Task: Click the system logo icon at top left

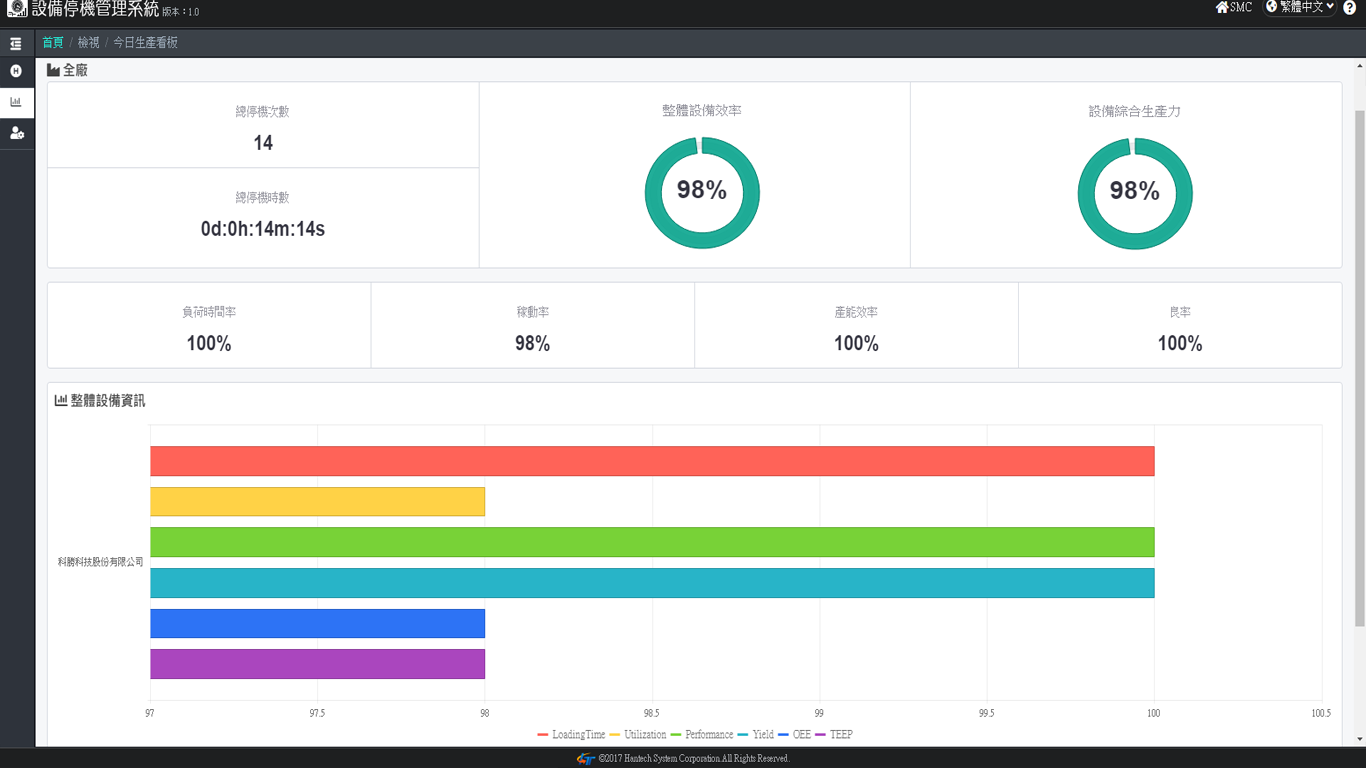Action: 16,9
